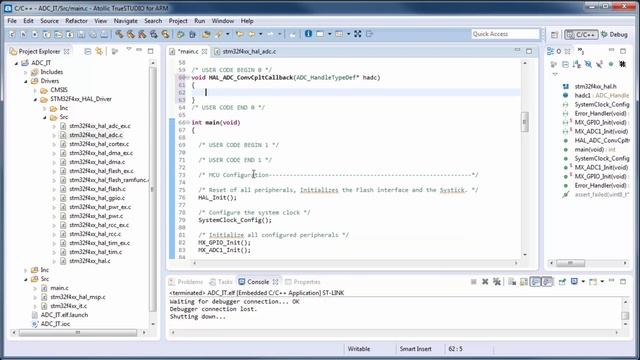Open Display Selected Console dropdown arrow
640x360 pixels.
point(582,282)
